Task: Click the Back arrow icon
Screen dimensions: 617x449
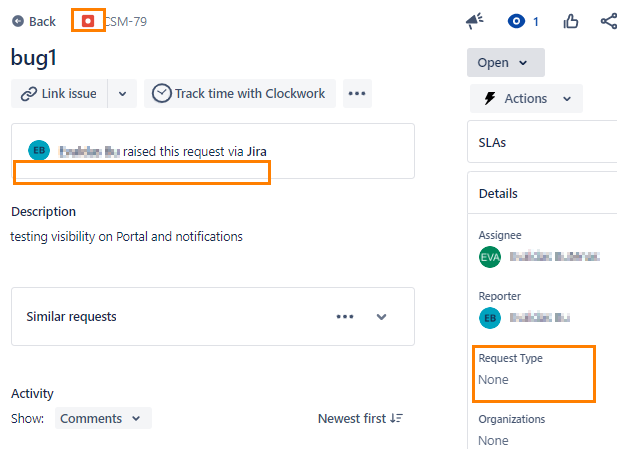Action: click(x=18, y=21)
